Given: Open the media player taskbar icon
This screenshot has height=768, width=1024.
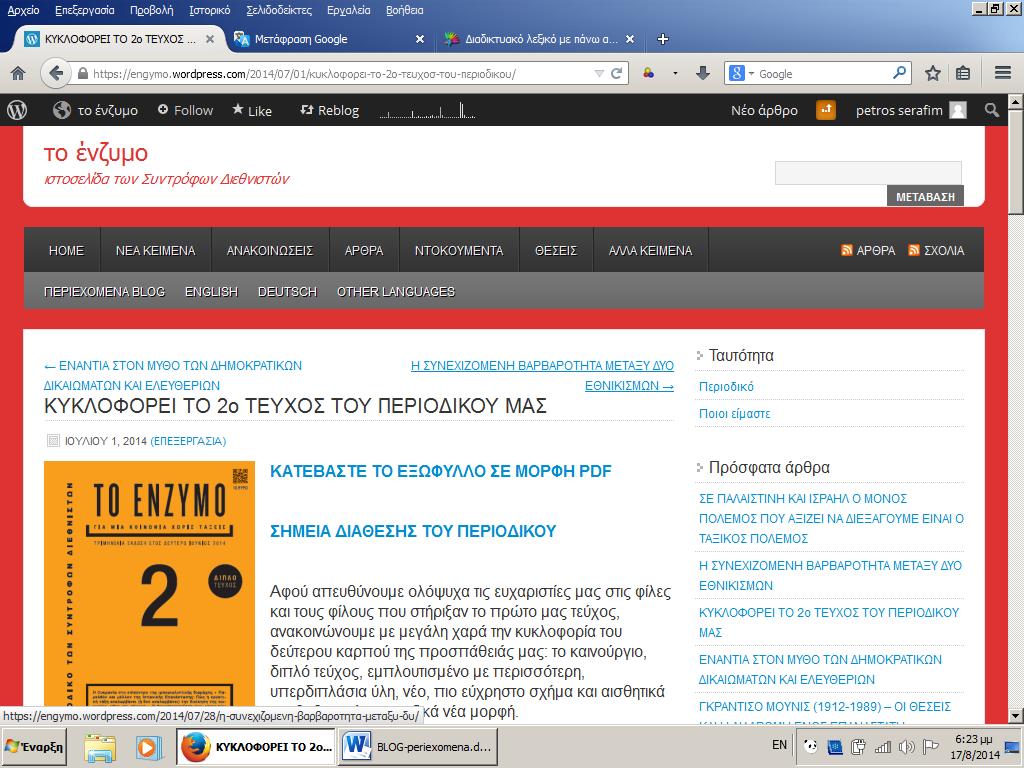Looking at the screenshot, I should (149, 747).
